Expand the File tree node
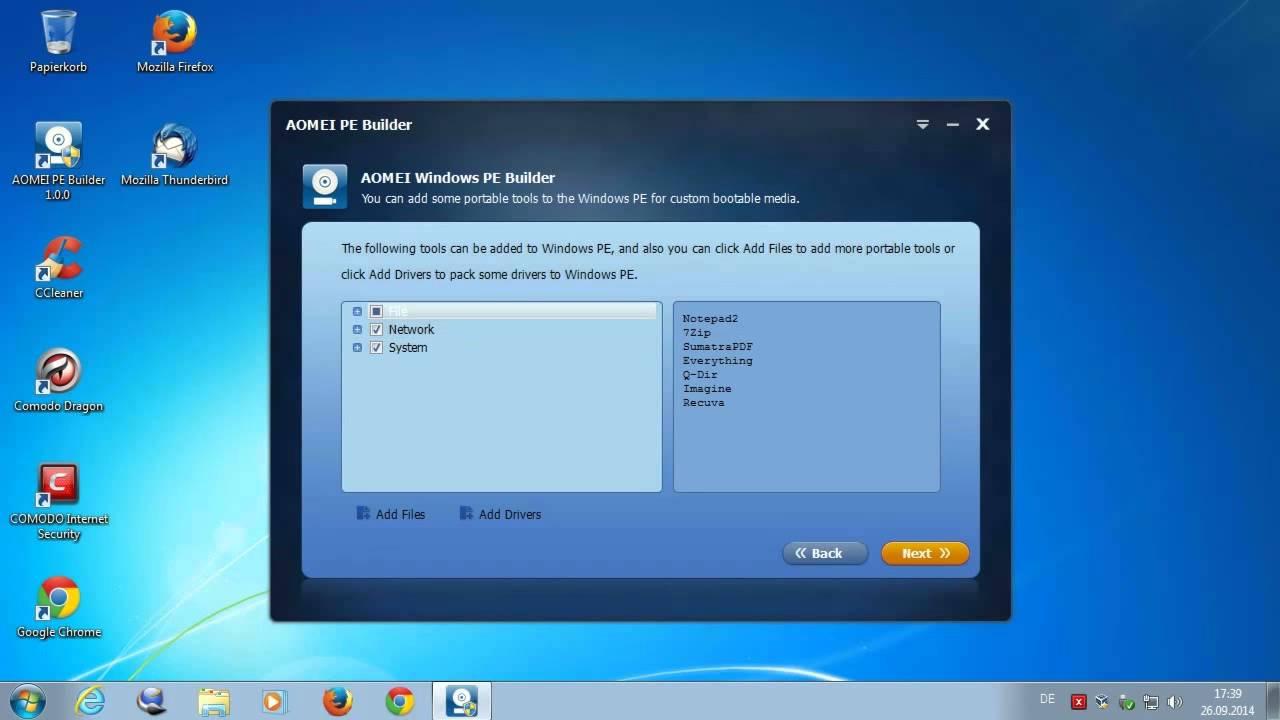Screen dimensions: 1280x720 357,311
